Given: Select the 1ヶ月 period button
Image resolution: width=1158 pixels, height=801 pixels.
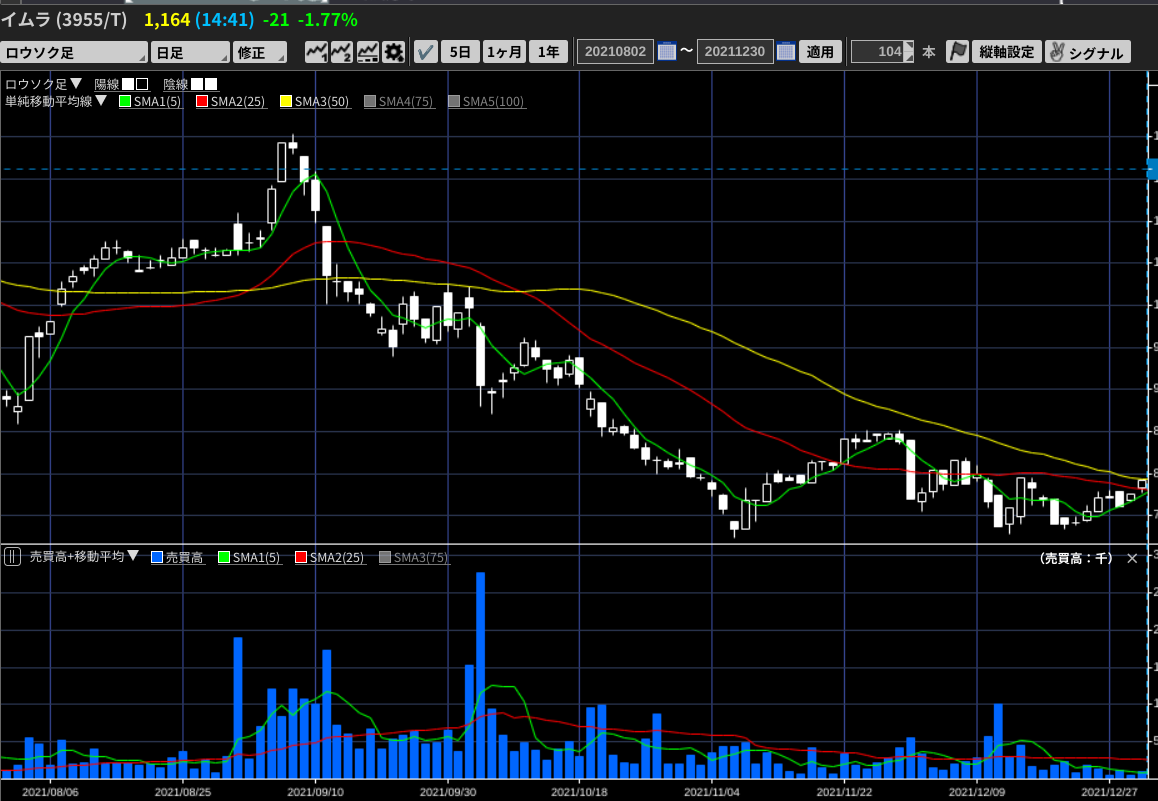Looking at the screenshot, I should tap(504, 52).
